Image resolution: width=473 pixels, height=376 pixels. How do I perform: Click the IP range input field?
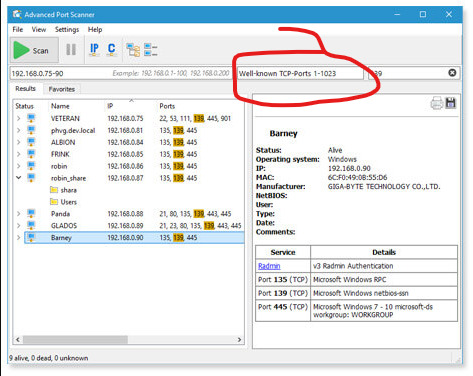(121, 73)
